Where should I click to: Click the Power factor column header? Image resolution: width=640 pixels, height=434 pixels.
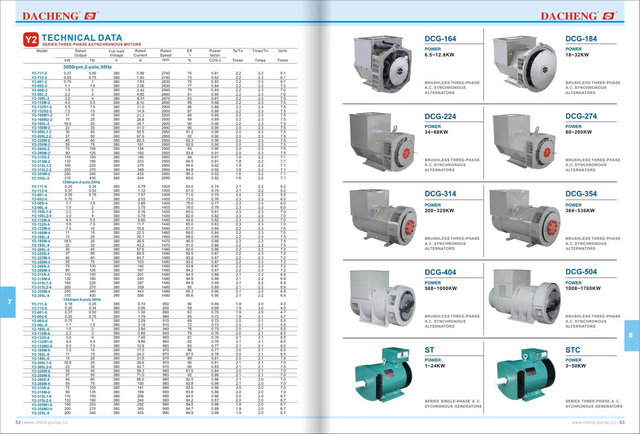point(215,53)
